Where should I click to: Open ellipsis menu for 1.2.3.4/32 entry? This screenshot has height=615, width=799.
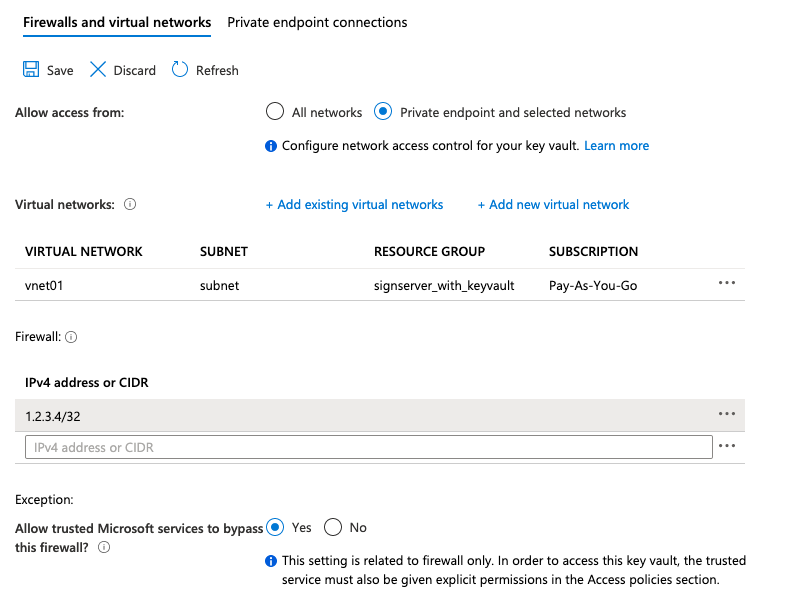727,414
